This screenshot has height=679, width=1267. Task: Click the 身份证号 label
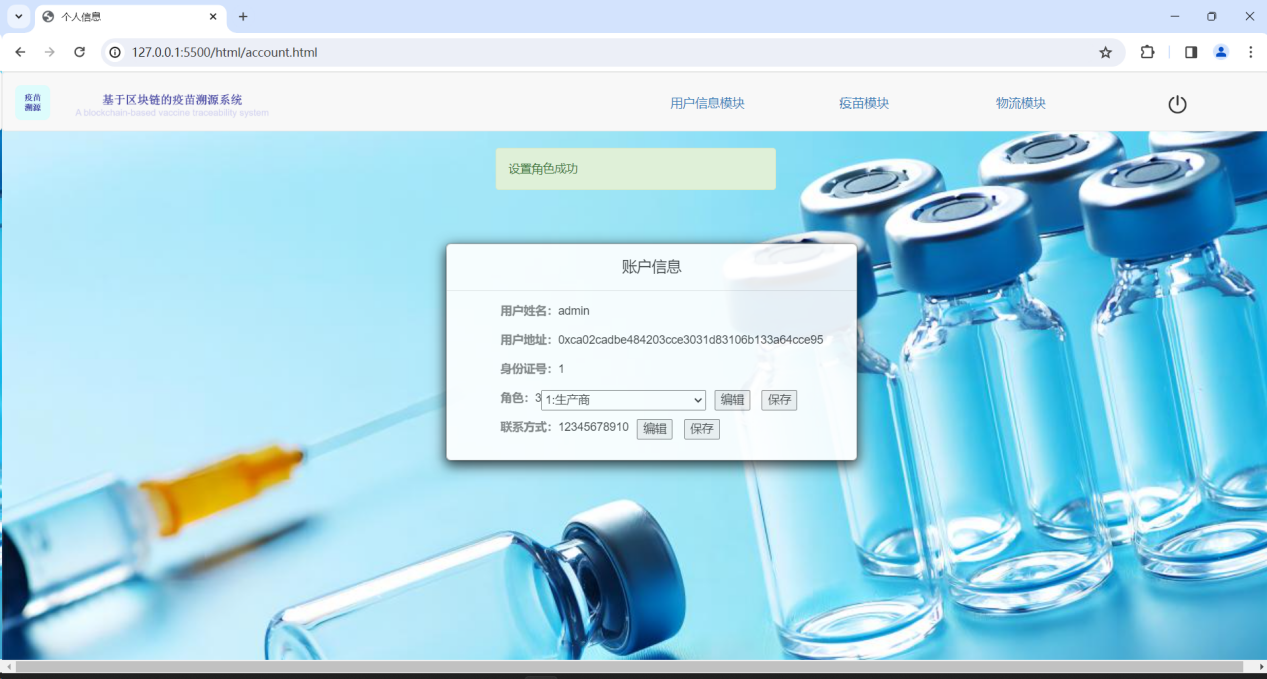[526, 369]
